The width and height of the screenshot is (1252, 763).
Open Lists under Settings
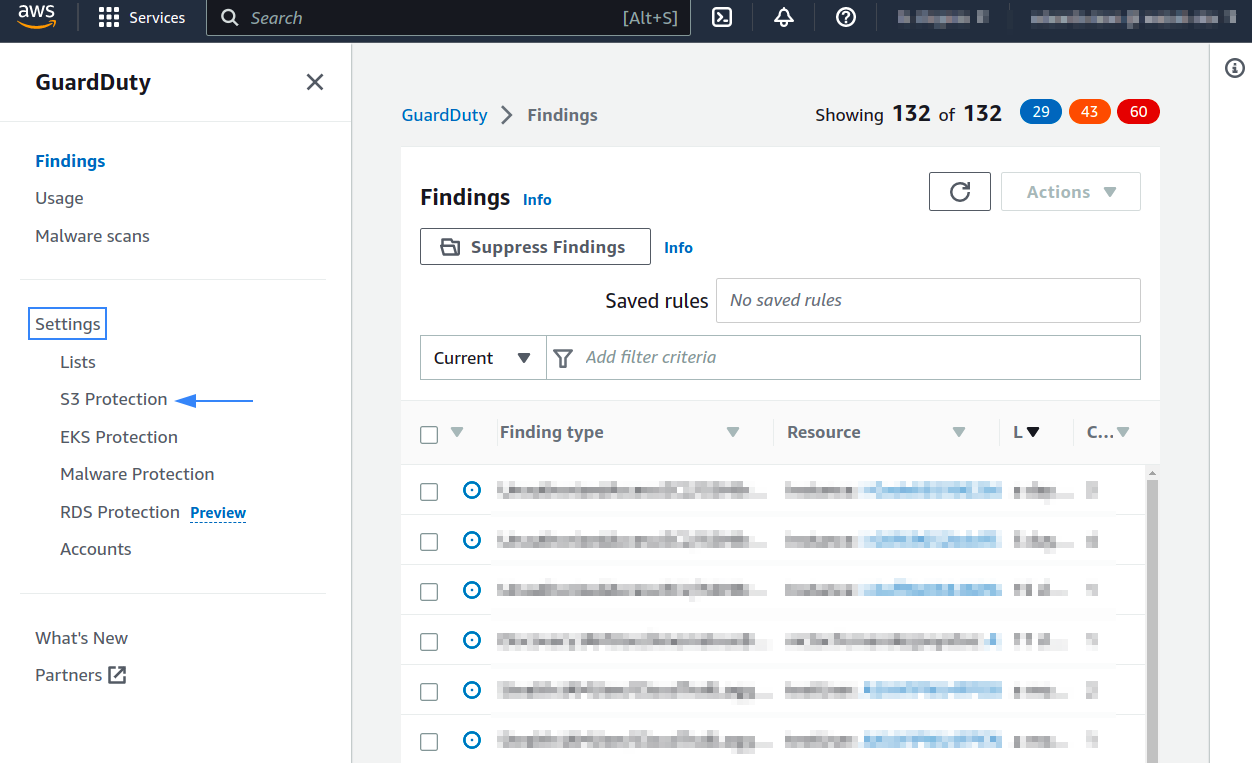(x=78, y=362)
